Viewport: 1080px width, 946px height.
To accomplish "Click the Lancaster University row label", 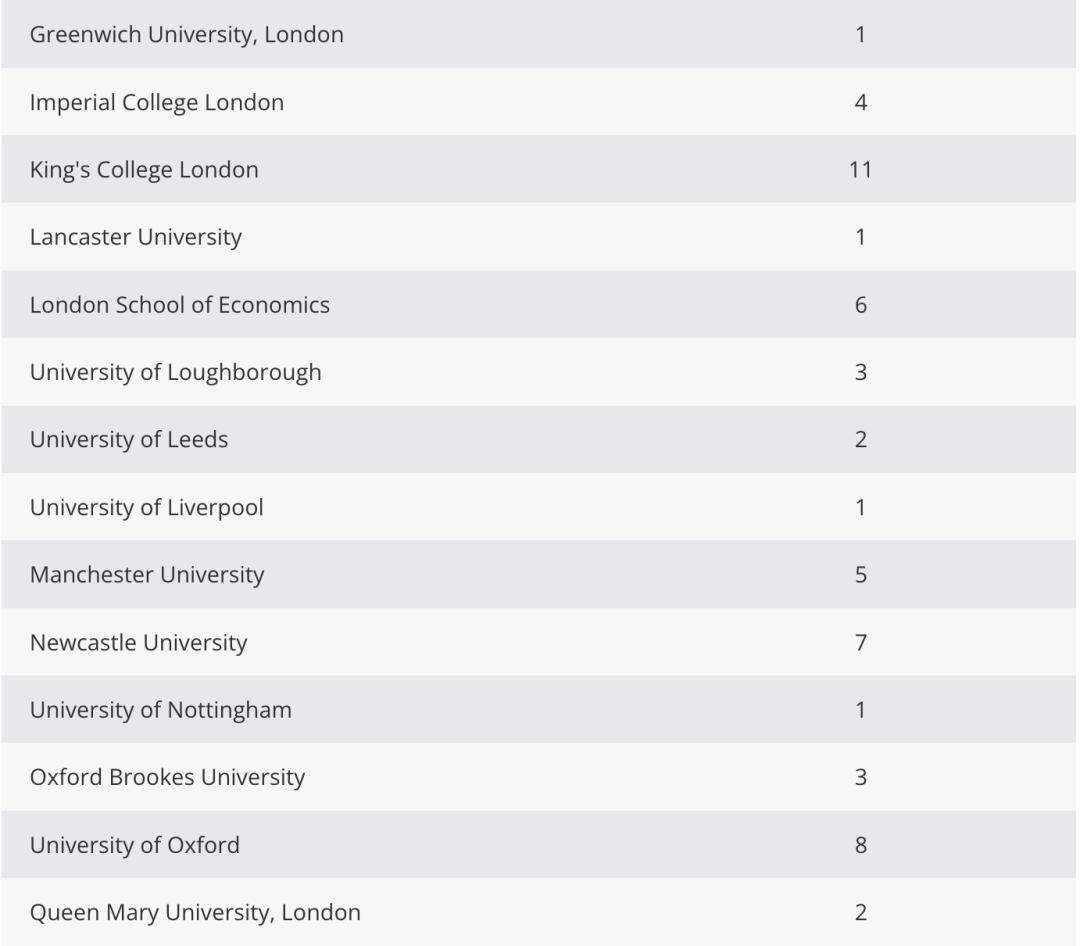I will [135, 237].
